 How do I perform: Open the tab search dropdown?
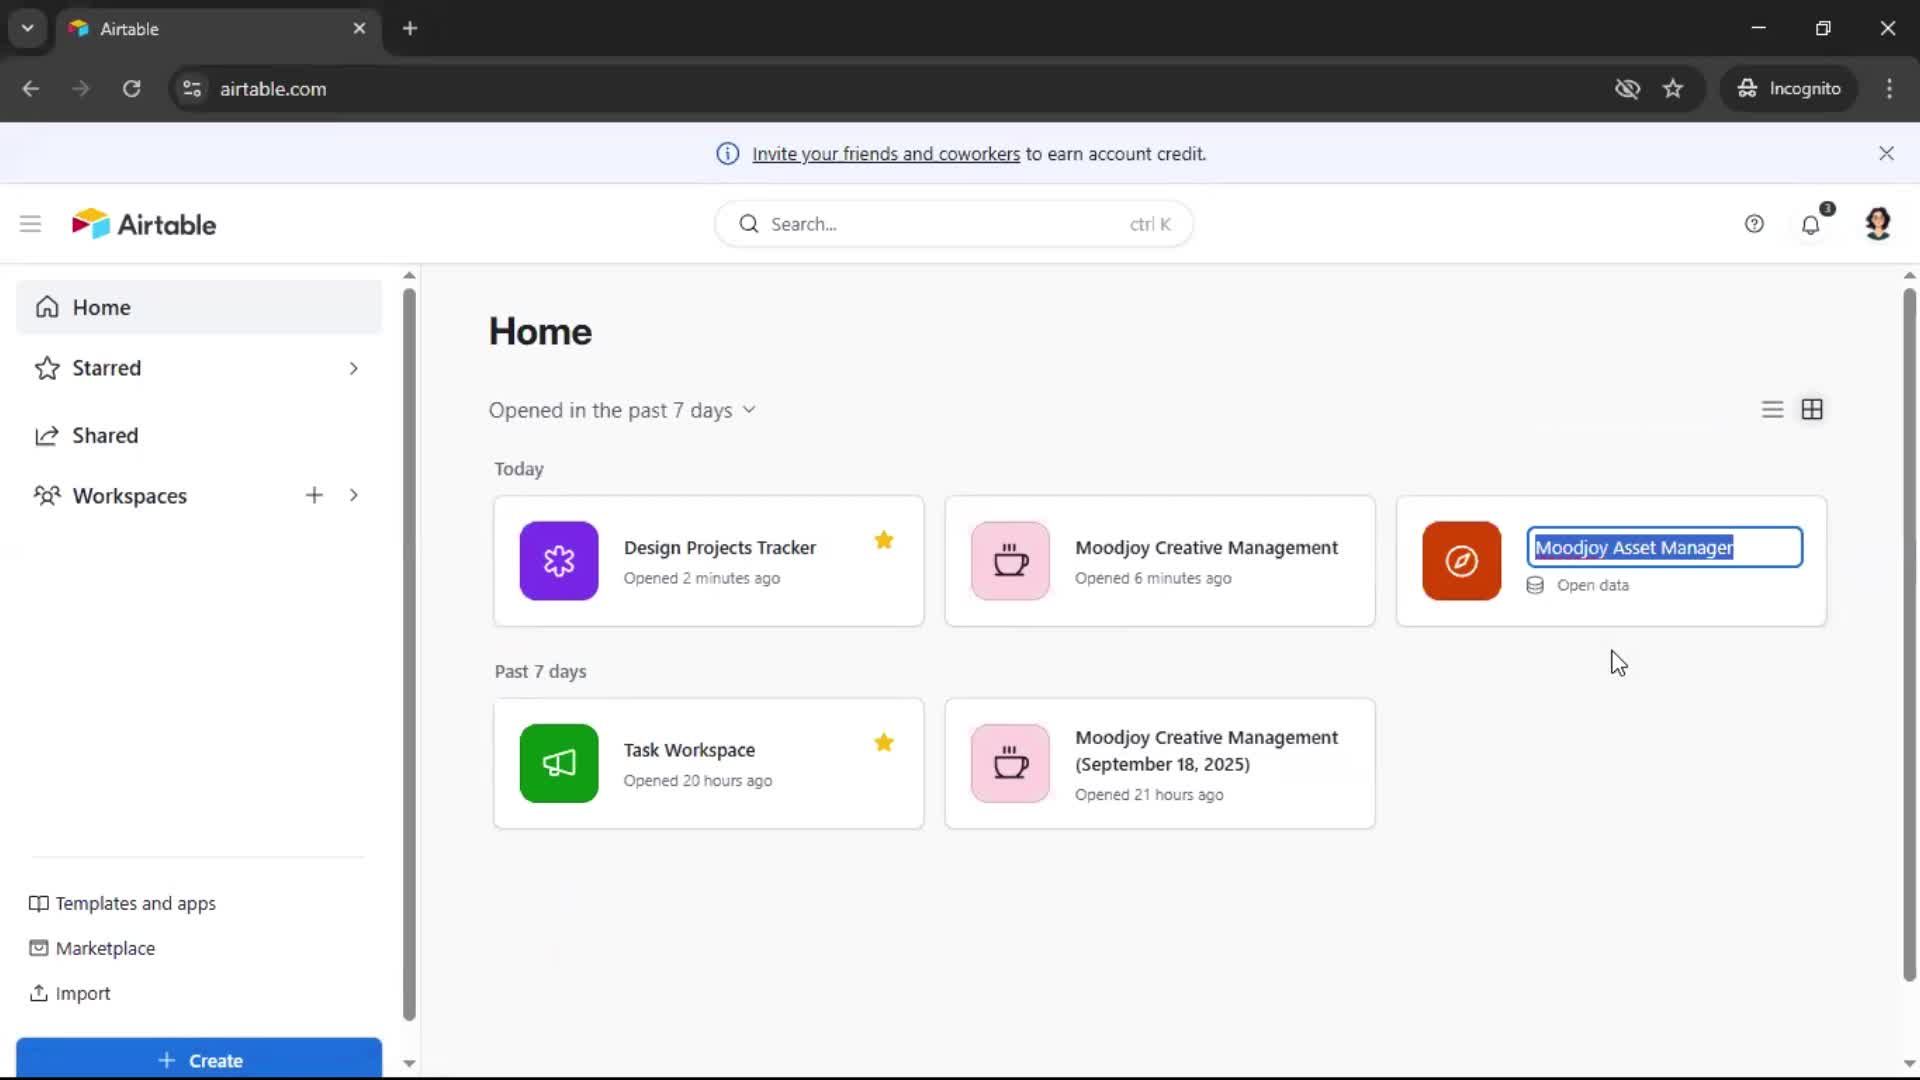[x=28, y=28]
